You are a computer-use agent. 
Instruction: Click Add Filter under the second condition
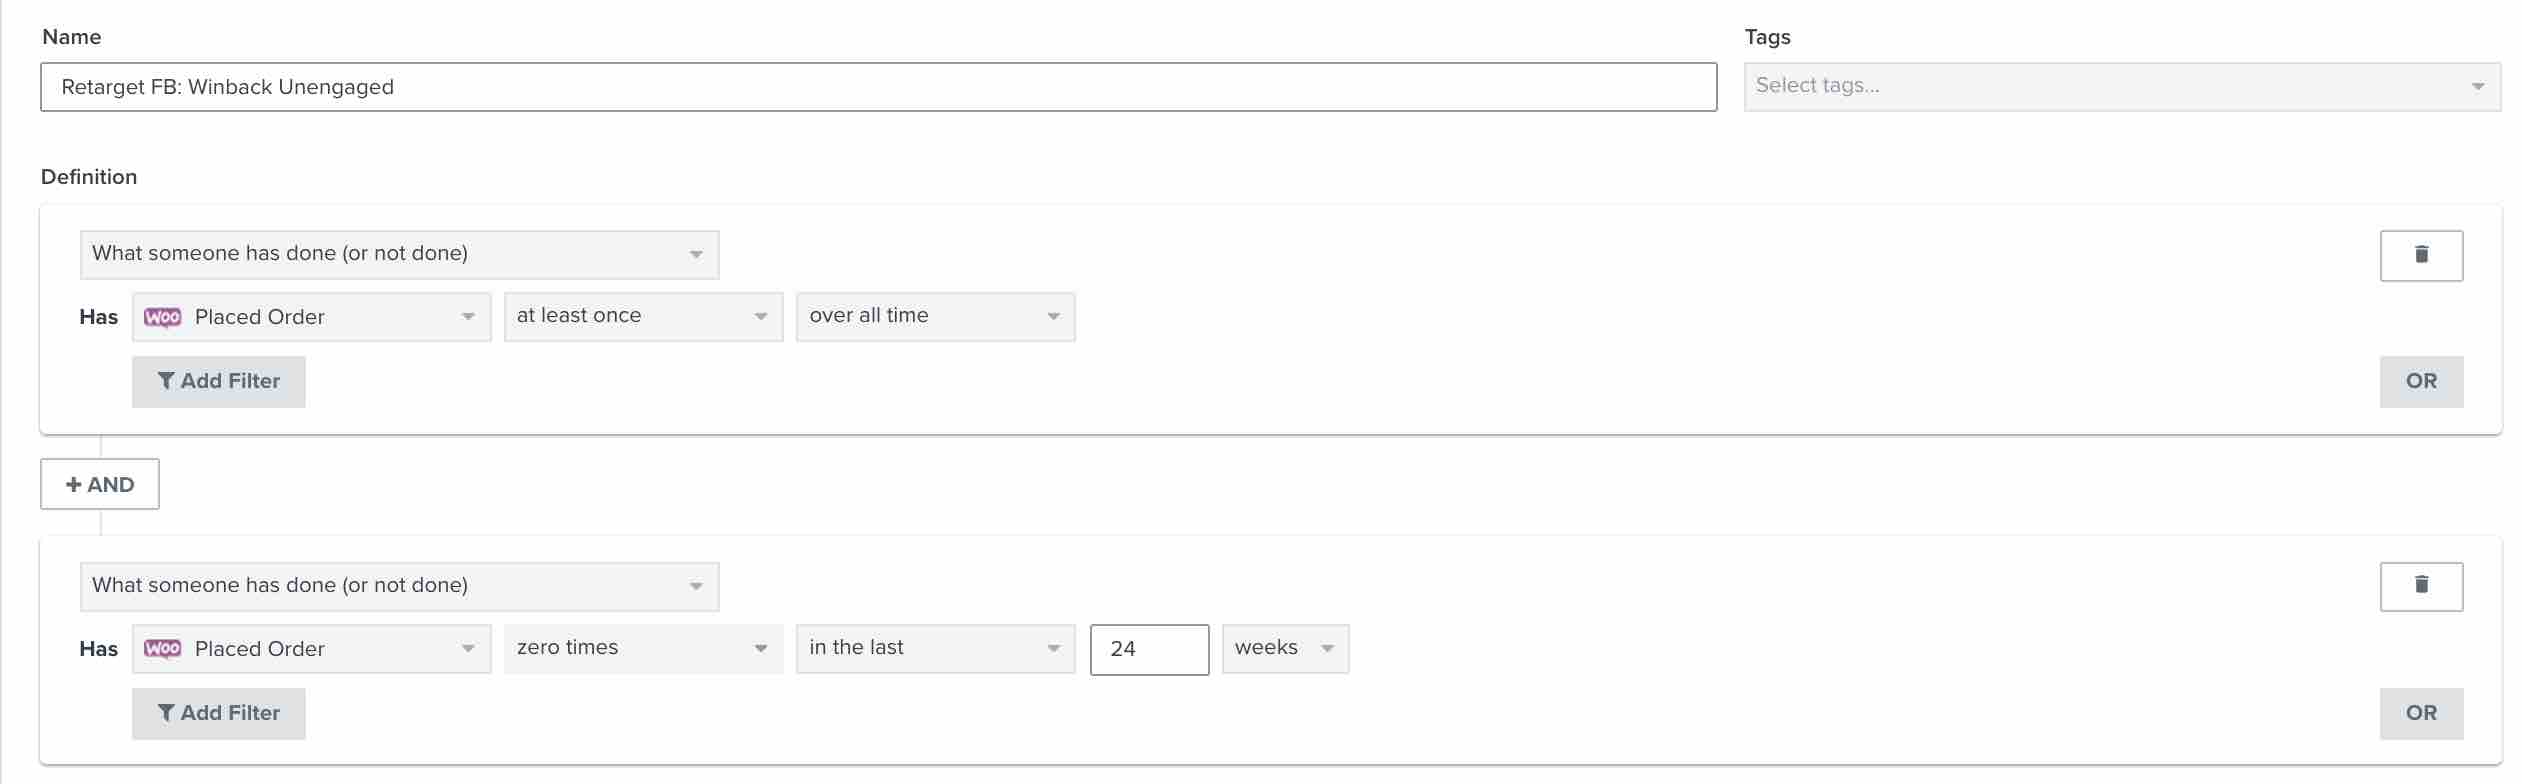218,713
